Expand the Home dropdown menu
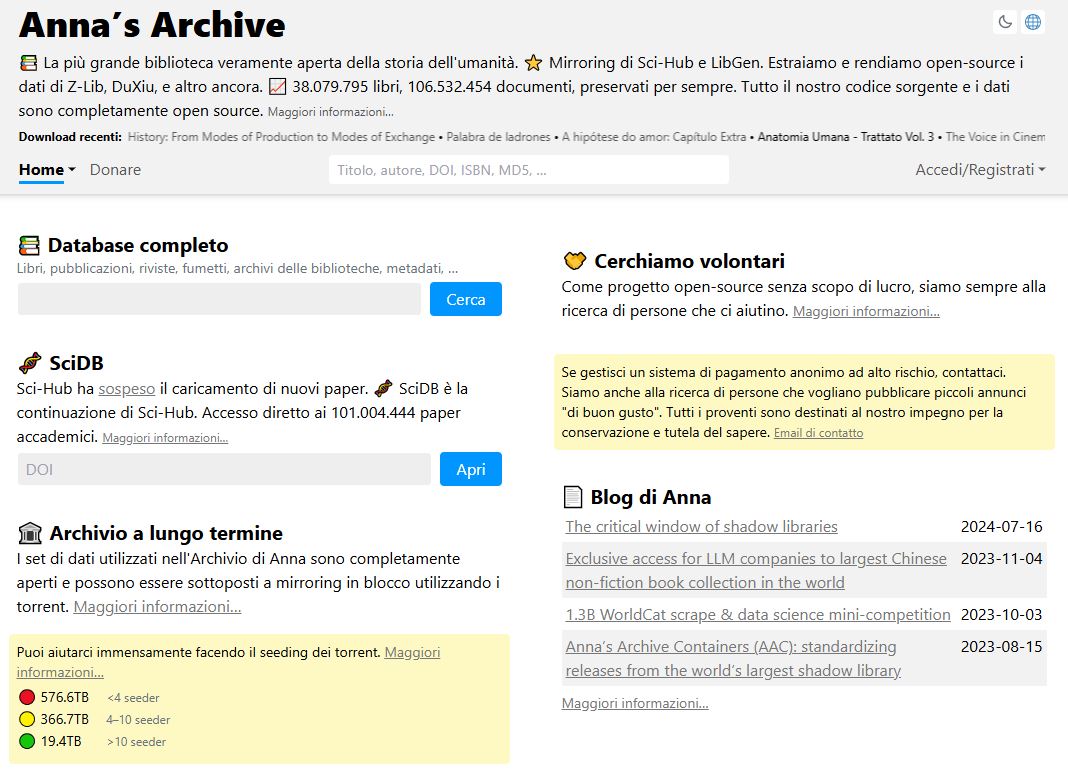Image resolution: width=1068 pixels, height=770 pixels. (47, 170)
